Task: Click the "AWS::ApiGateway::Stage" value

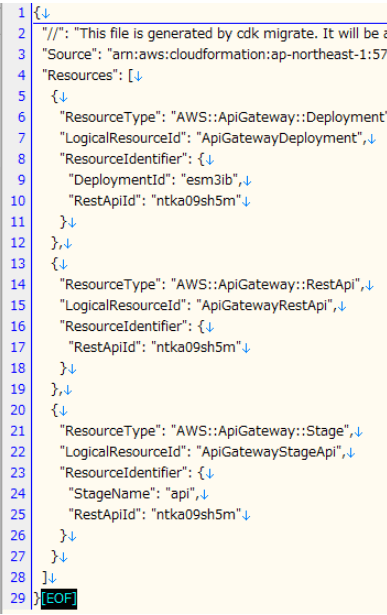Action: 260,431
